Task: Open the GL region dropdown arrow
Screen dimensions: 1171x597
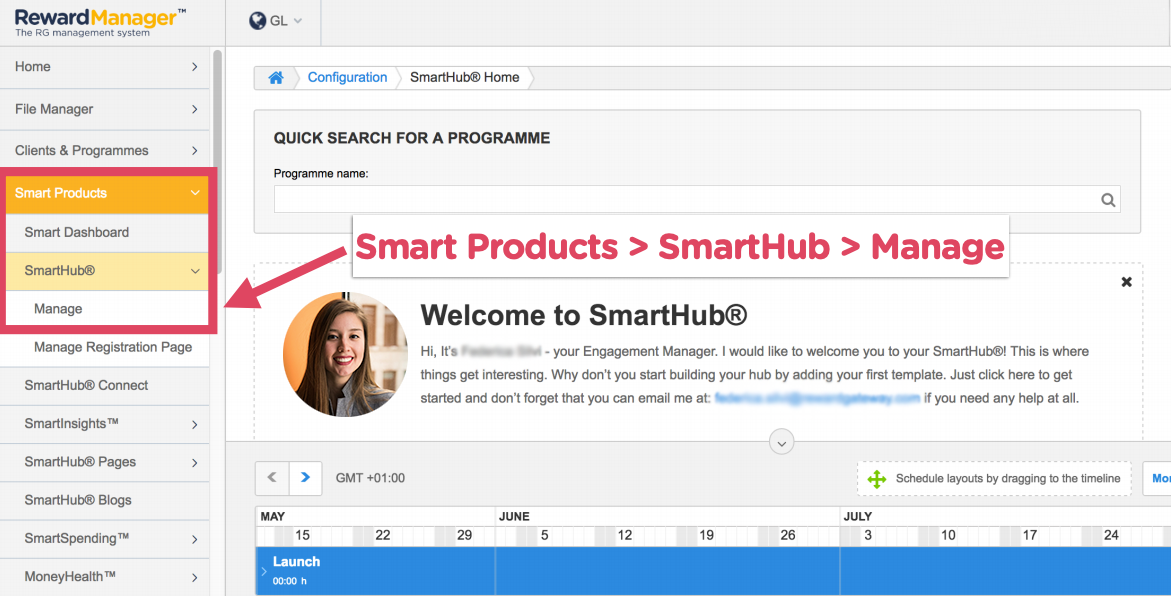Action: [x=298, y=21]
